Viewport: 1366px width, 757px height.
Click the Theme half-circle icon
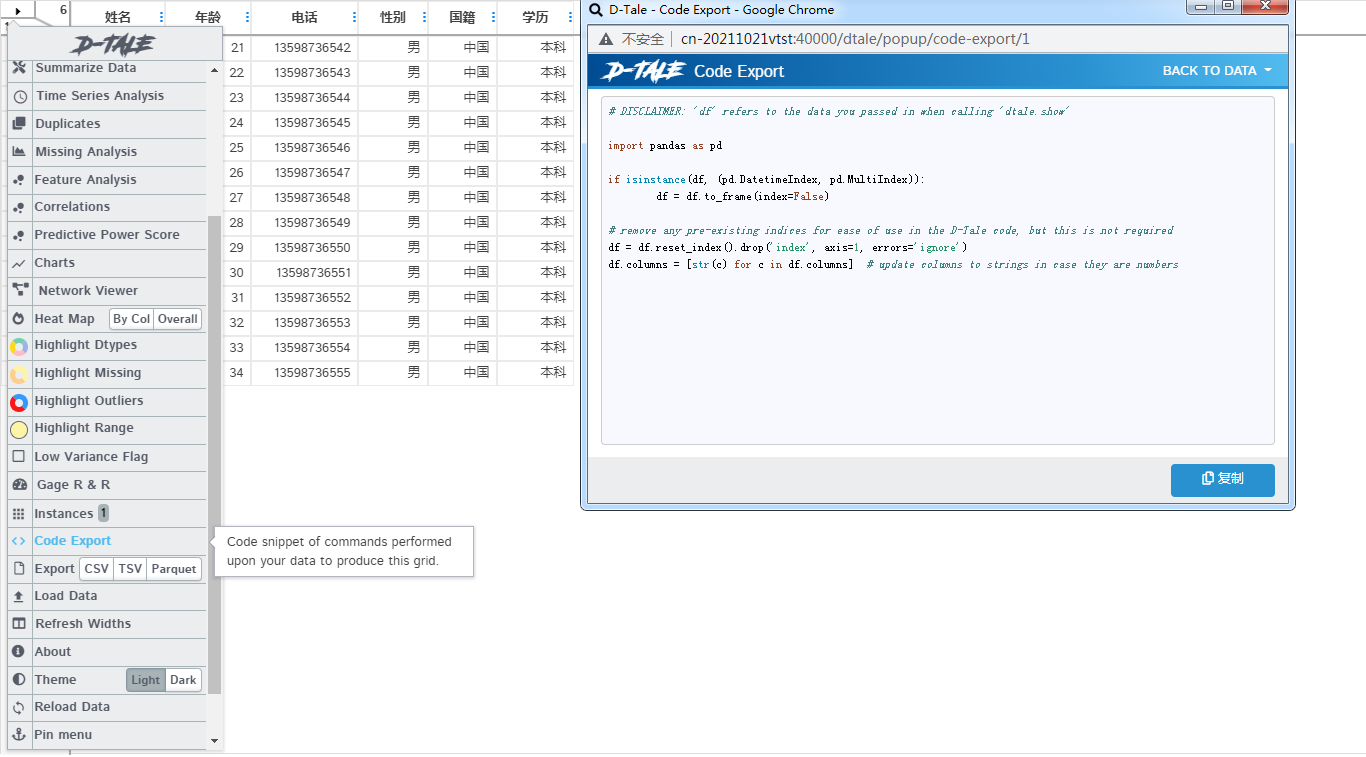[x=19, y=680]
